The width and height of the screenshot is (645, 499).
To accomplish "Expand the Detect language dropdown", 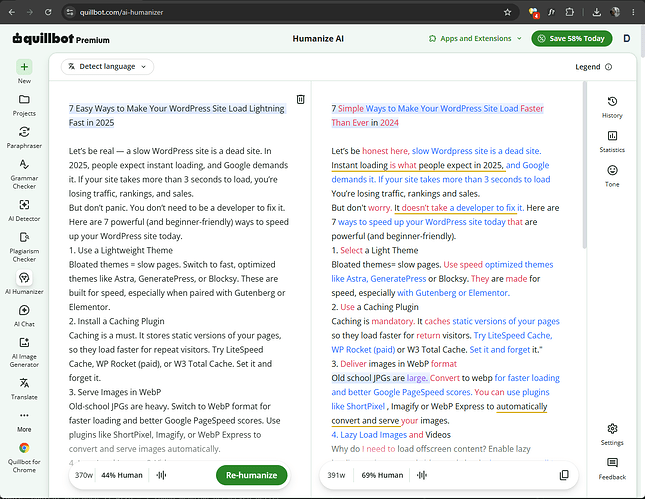I will [107, 67].
